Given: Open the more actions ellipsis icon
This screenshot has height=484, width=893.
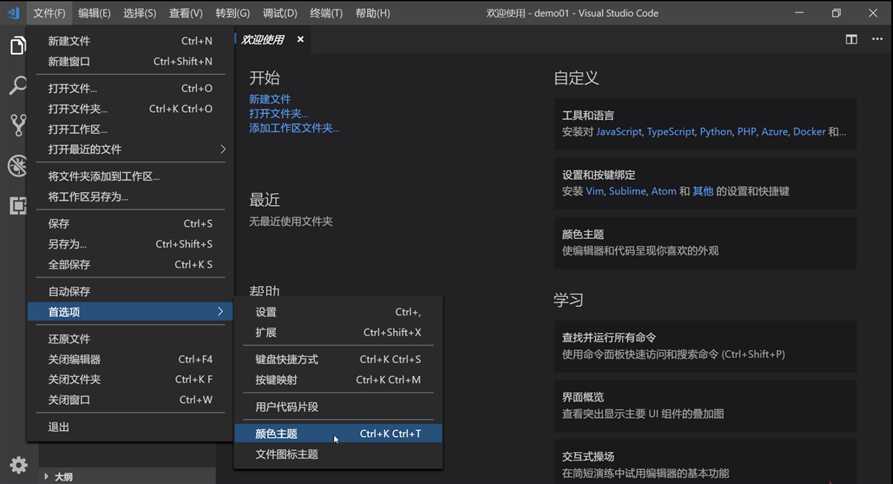Looking at the screenshot, I should coord(877,39).
